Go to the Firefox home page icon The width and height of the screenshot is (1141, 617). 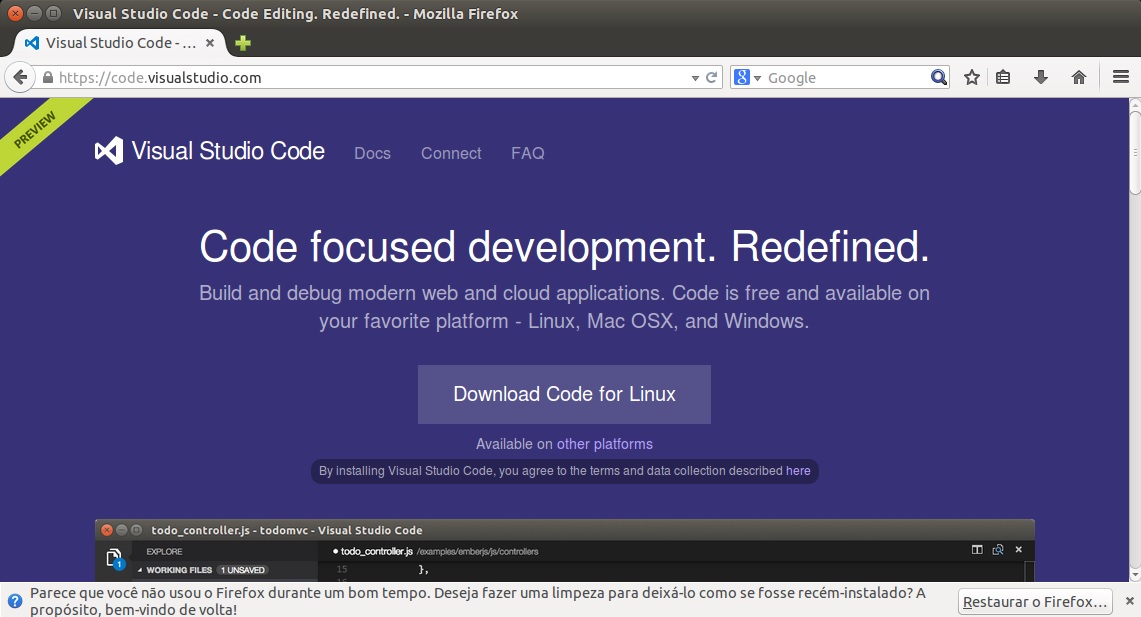tap(1078, 78)
